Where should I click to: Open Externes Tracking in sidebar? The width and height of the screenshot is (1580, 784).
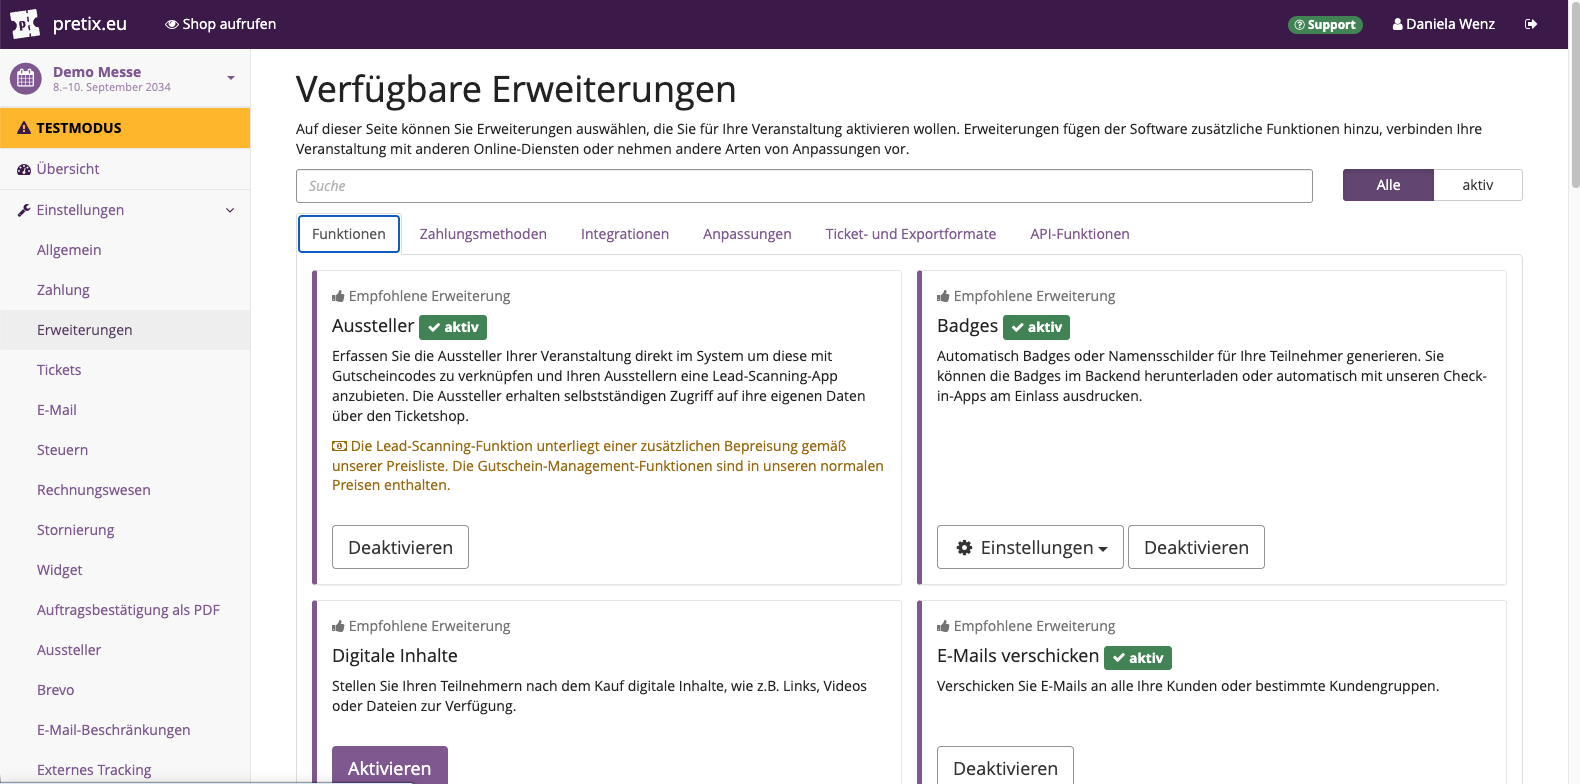(125, 768)
